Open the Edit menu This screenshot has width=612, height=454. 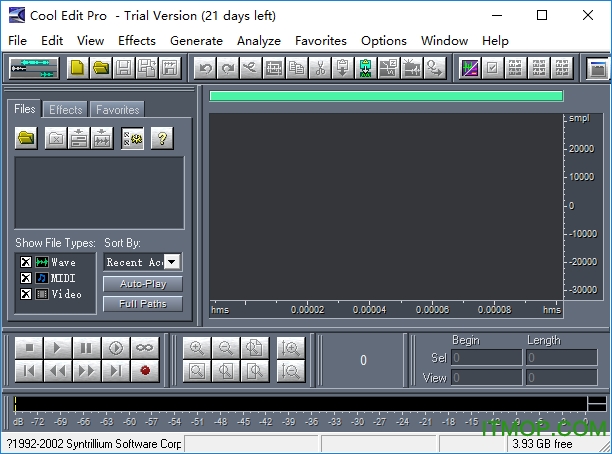click(52, 41)
